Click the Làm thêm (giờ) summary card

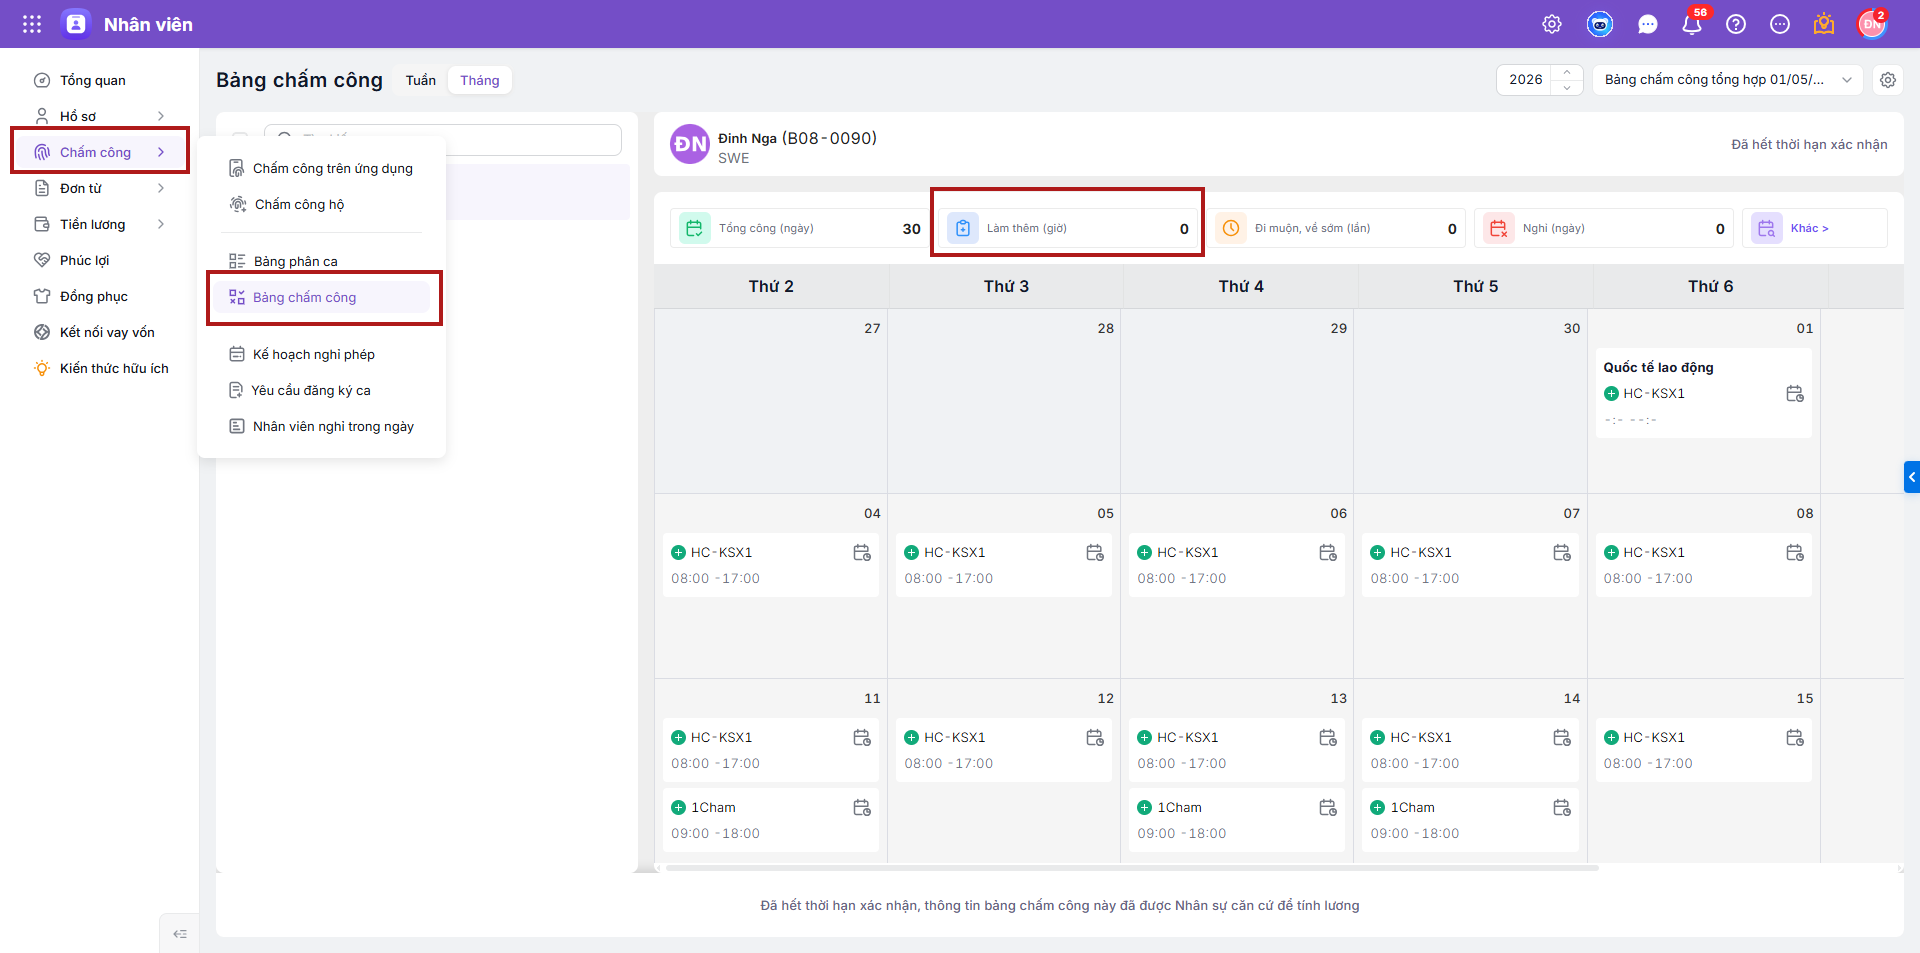1068,228
